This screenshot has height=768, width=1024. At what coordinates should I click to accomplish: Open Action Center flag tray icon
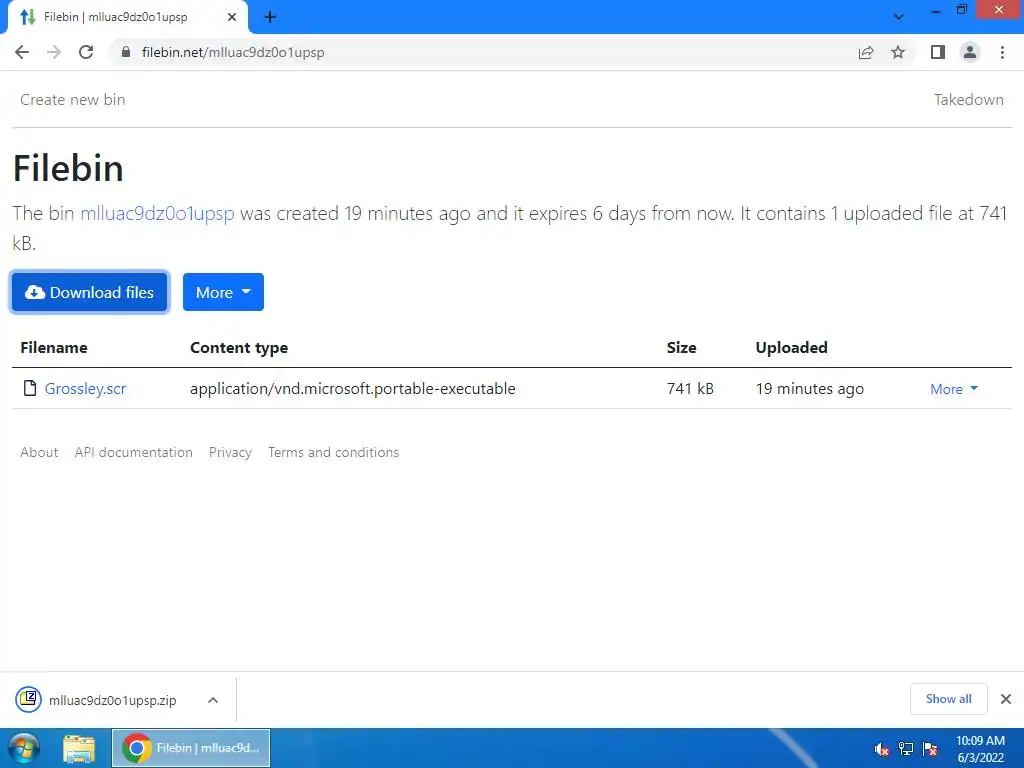931,749
